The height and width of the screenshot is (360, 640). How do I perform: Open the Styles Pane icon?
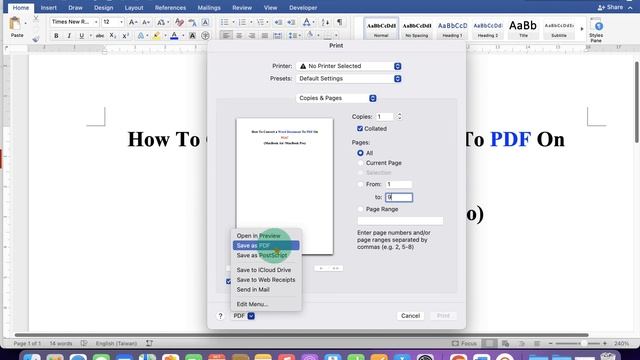coord(596,31)
